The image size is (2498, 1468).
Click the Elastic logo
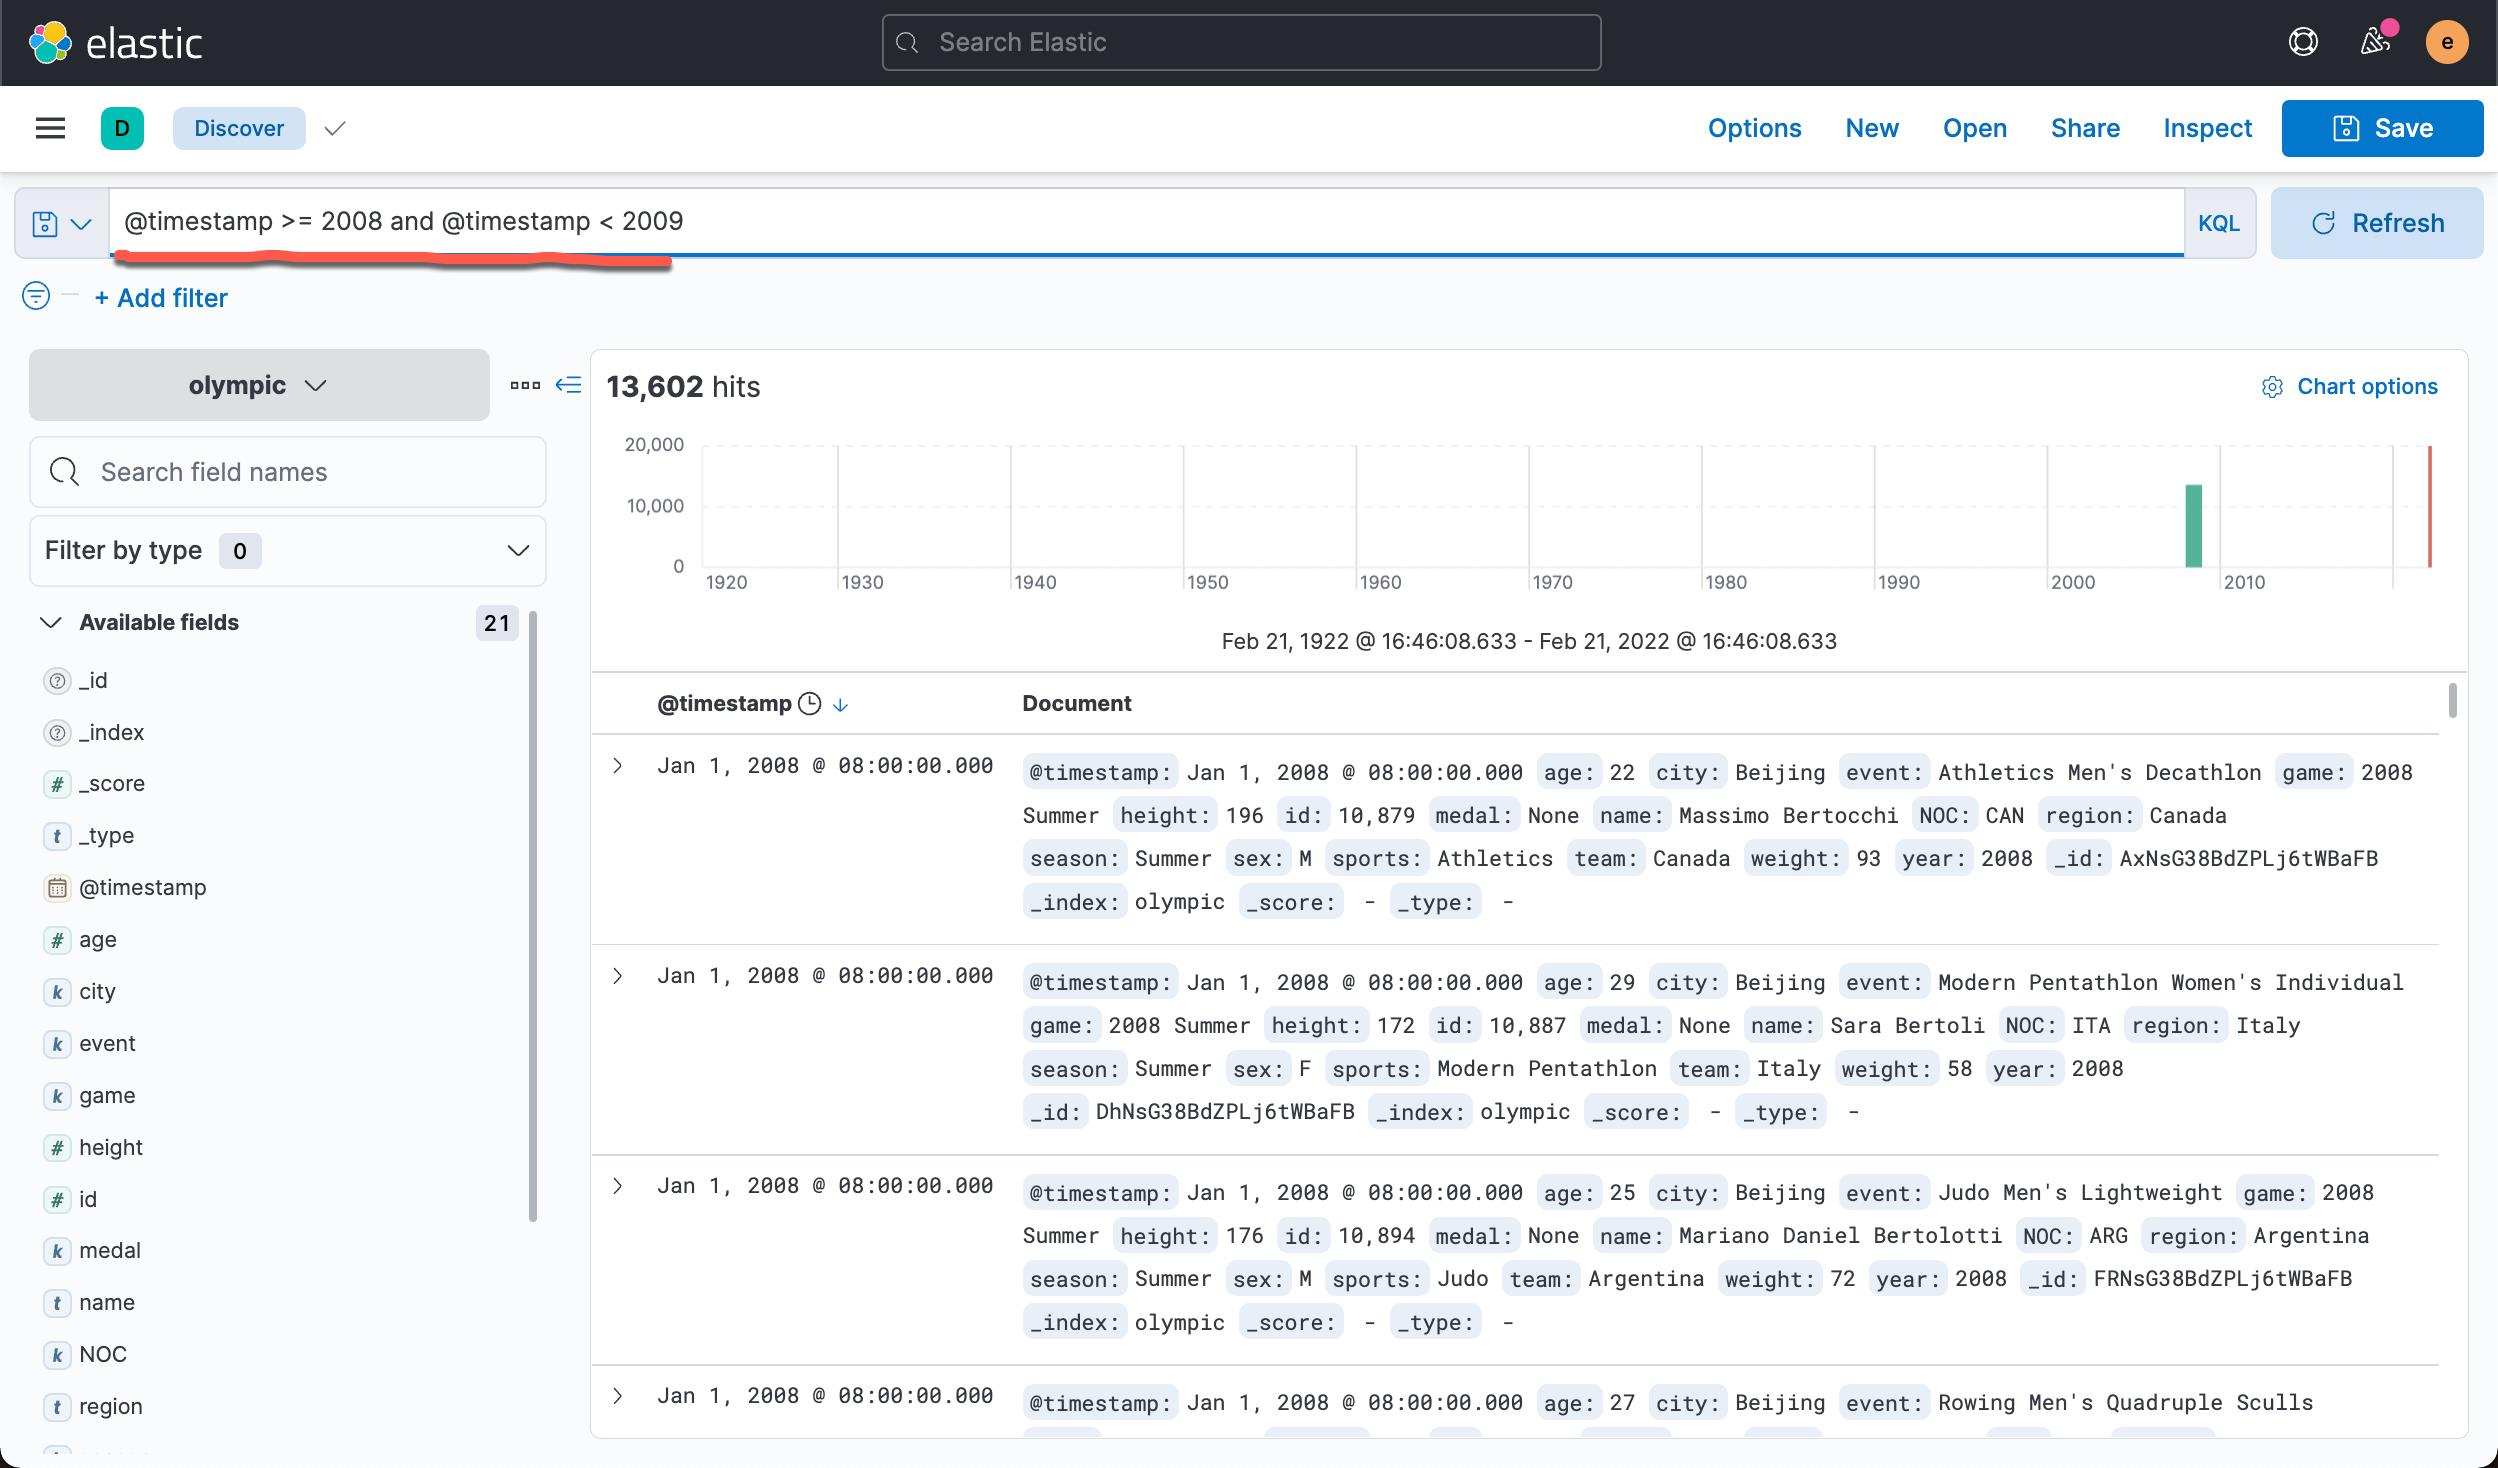pyautogui.click(x=114, y=43)
